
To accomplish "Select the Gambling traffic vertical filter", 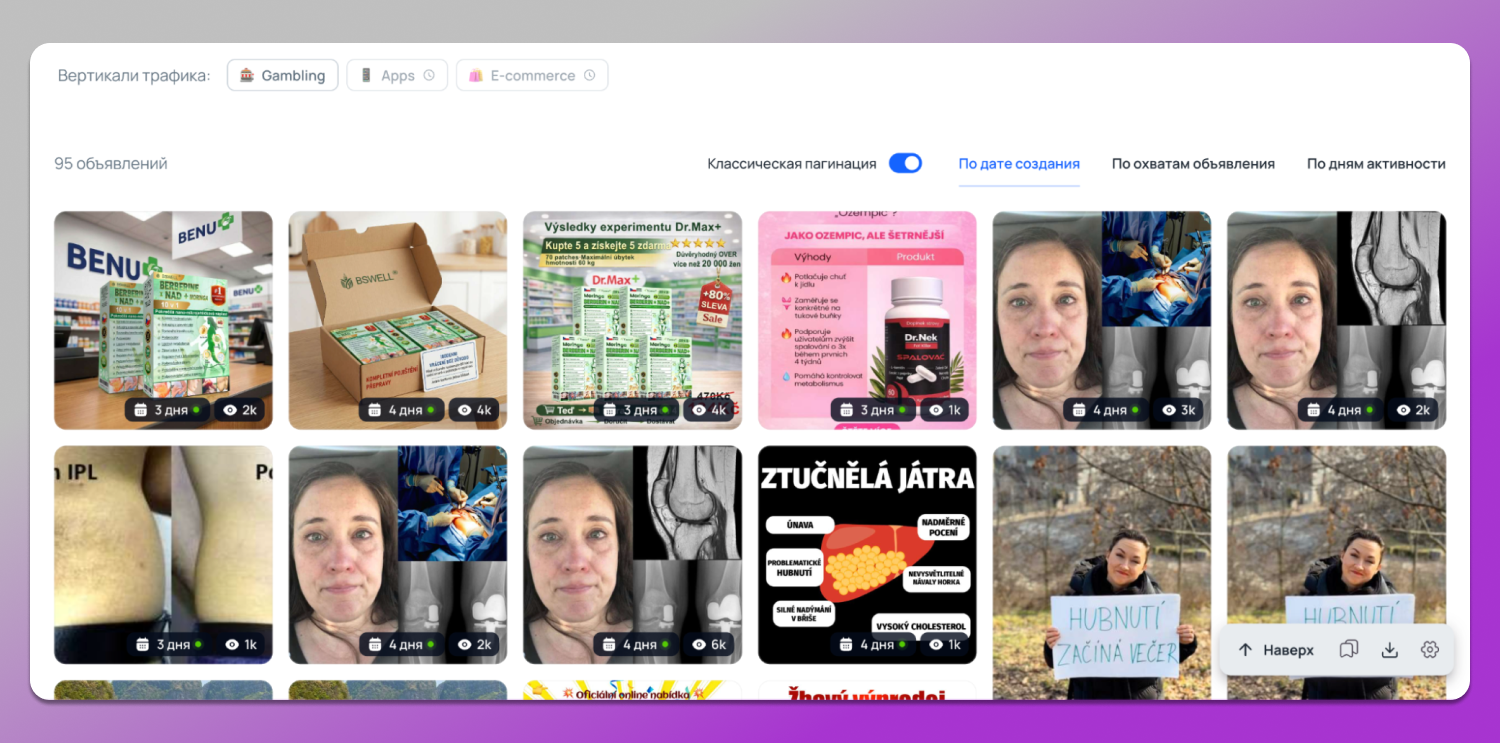I will [282, 74].
